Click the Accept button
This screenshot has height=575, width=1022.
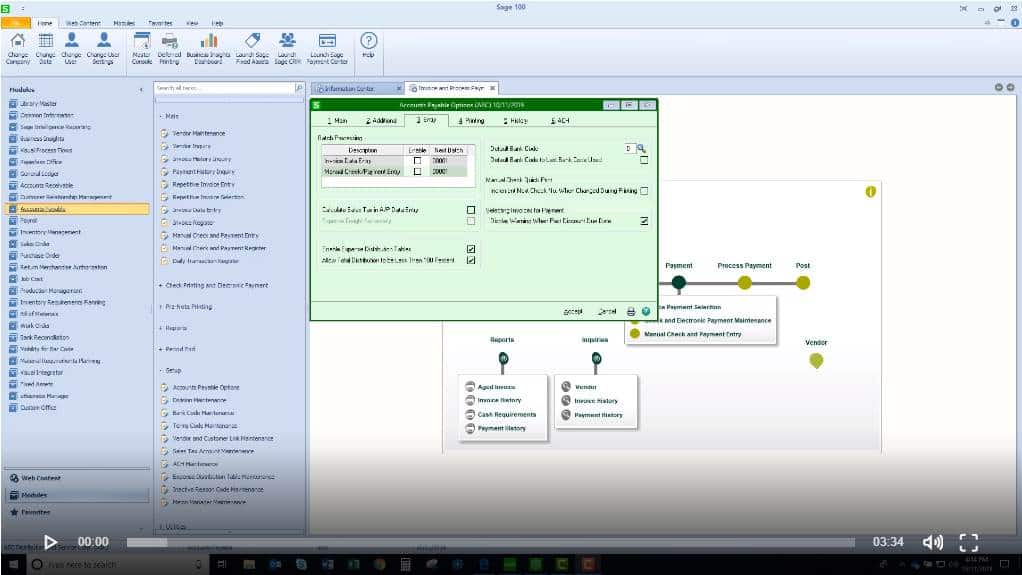(572, 311)
